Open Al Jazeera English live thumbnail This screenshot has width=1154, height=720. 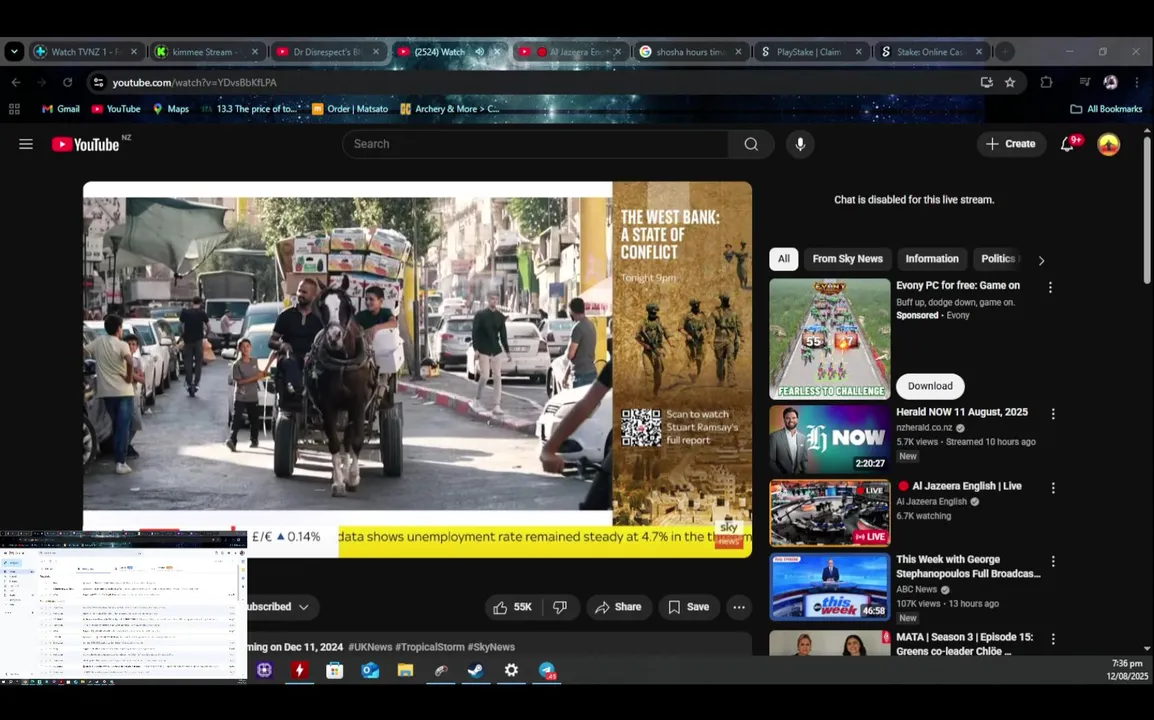829,513
